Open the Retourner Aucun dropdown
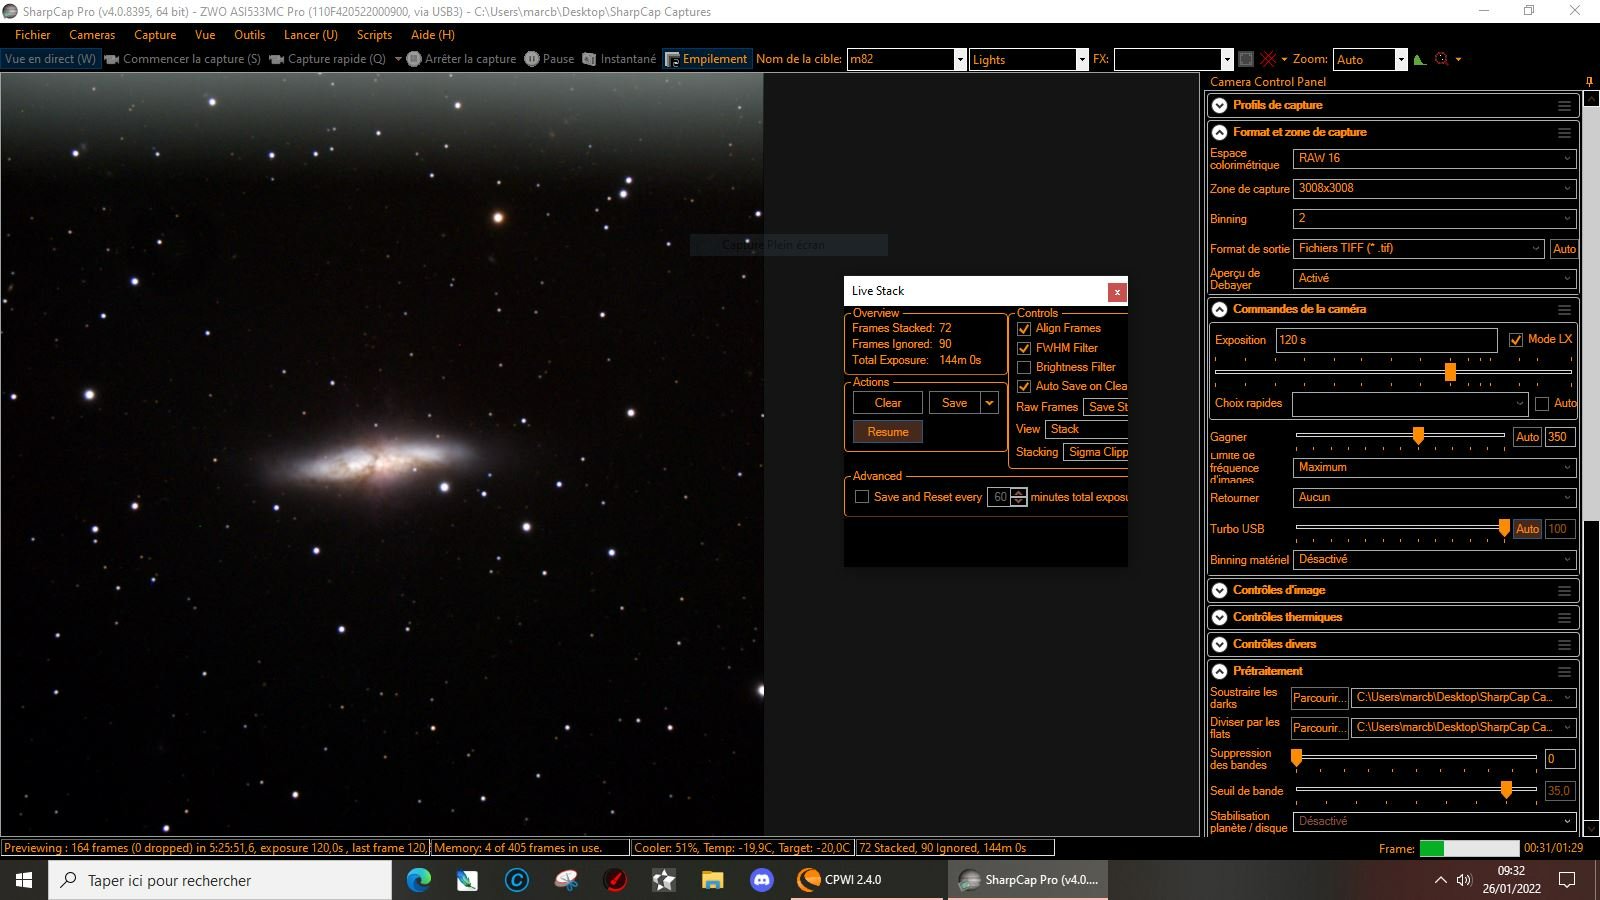The image size is (1600, 900). [x=1435, y=497]
